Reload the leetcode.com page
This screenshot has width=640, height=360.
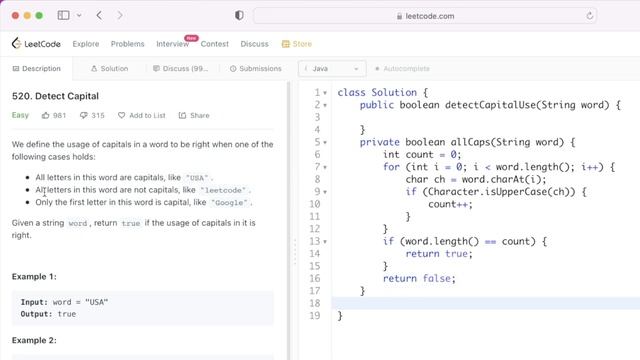[x=589, y=16]
